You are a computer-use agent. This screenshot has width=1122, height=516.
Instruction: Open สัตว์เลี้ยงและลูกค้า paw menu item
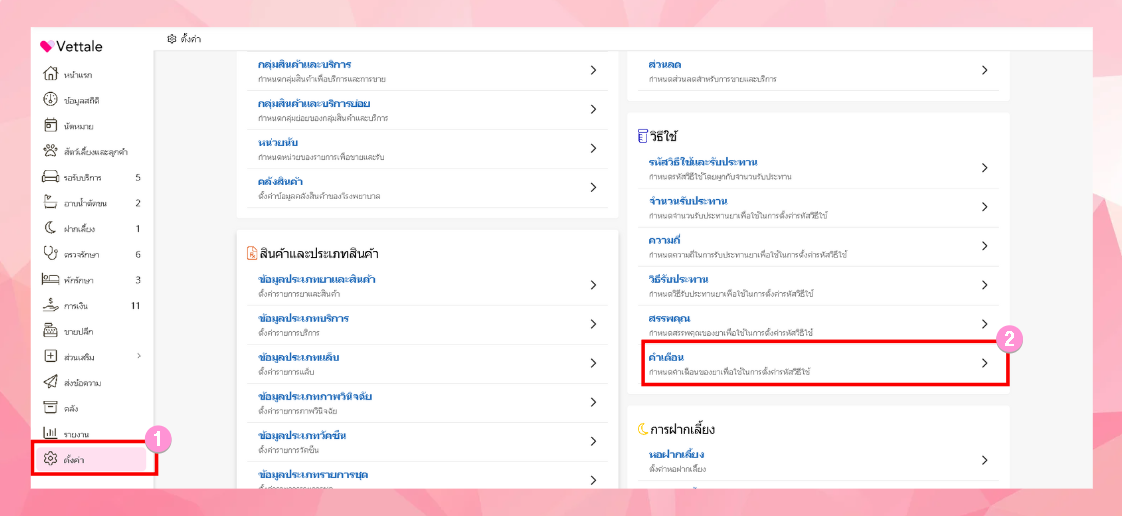coord(85,152)
